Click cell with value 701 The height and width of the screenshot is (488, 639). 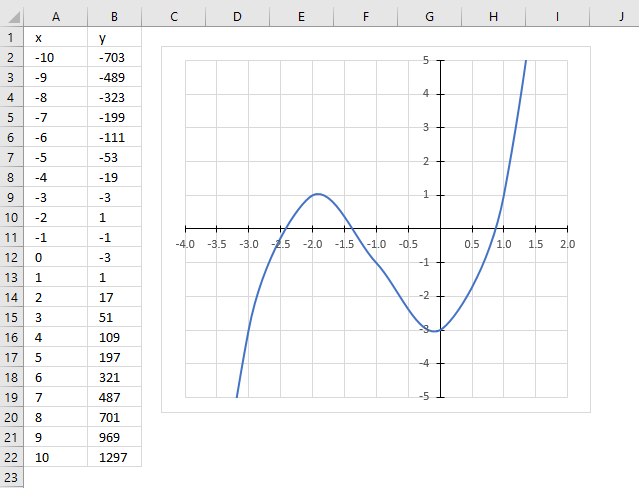pyautogui.click(x=114, y=417)
